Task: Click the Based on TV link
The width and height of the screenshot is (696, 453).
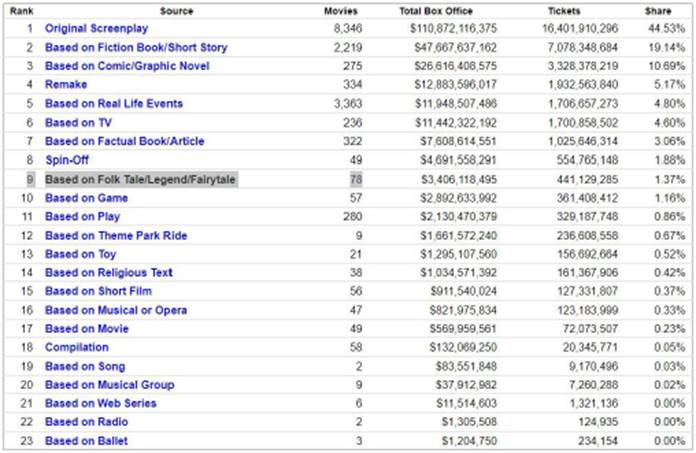Action: [x=79, y=122]
